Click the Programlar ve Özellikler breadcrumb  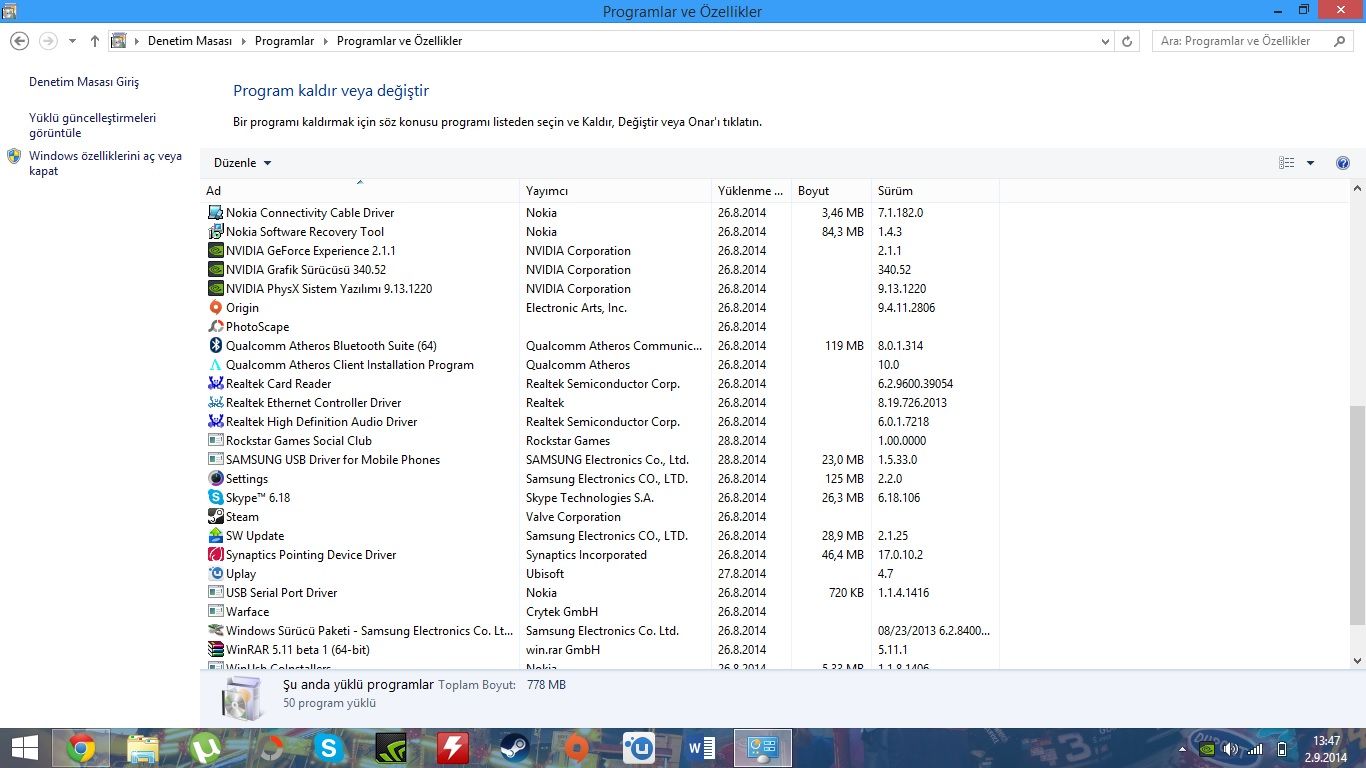pos(399,41)
